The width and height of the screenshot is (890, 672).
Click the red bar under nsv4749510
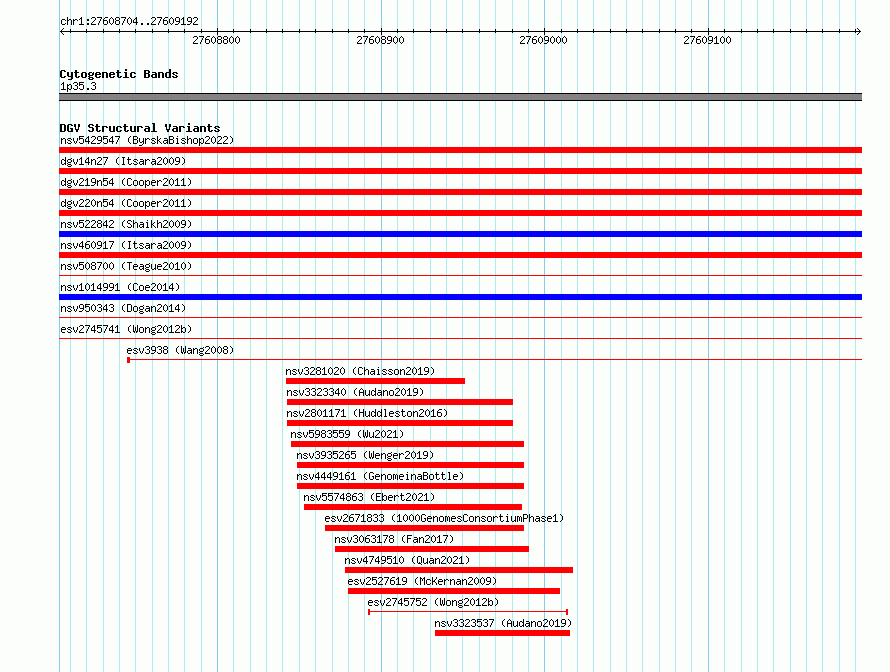point(459,570)
